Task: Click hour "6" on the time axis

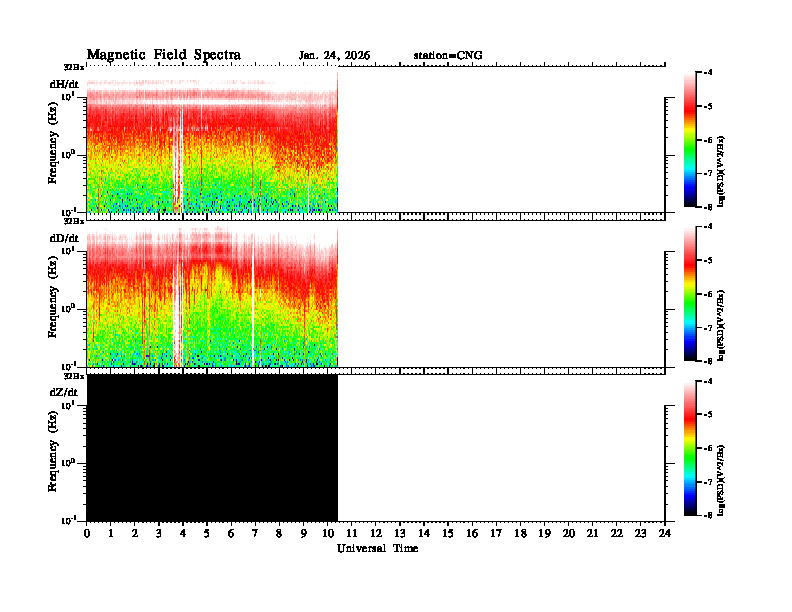Action: coord(231,534)
